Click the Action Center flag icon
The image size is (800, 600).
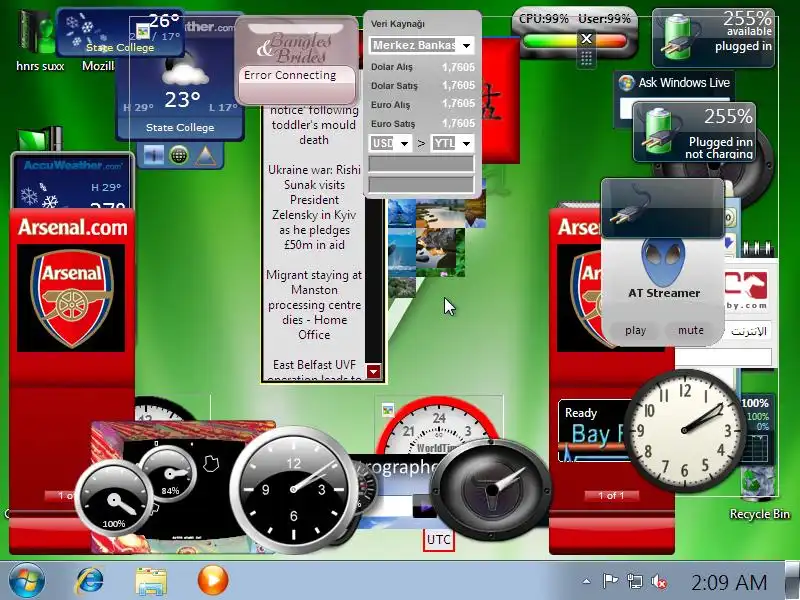(610, 581)
